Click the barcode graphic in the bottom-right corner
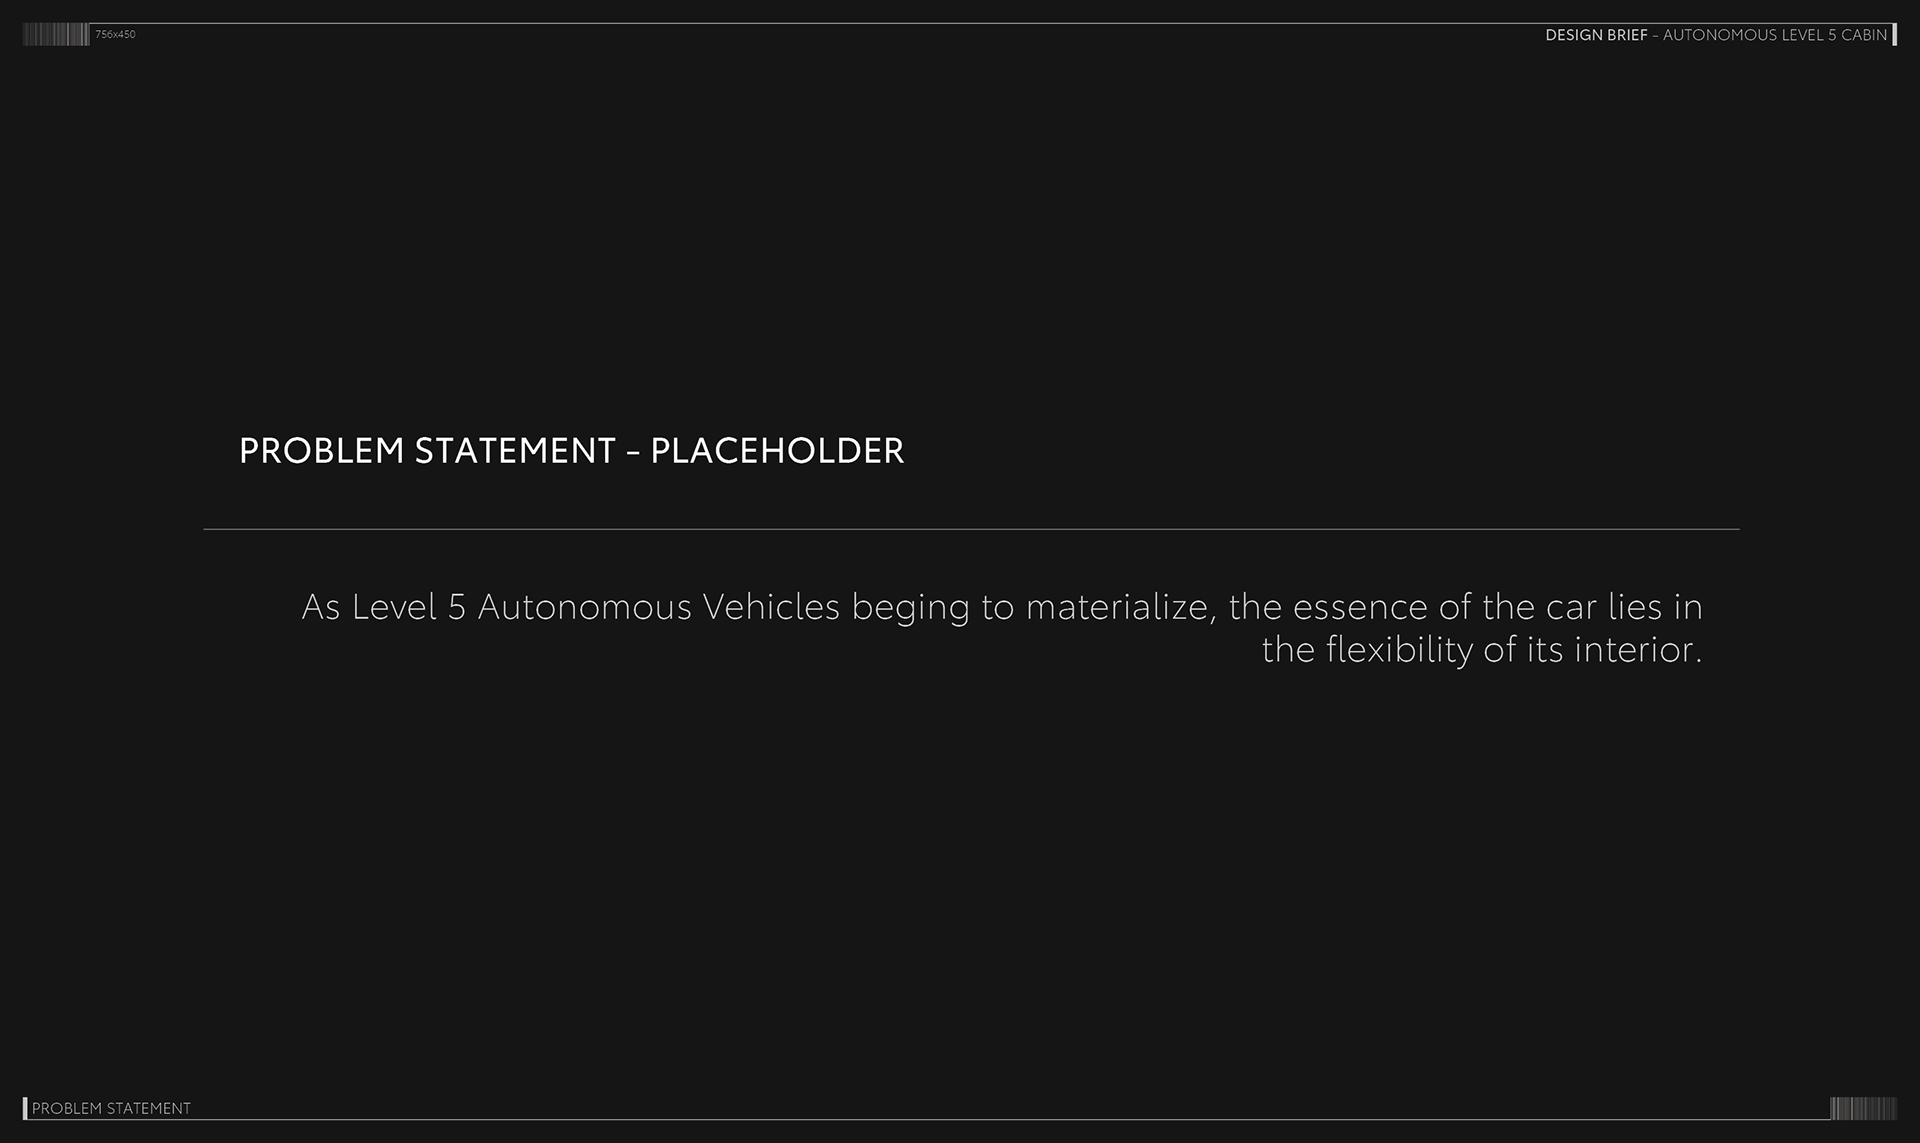The height and width of the screenshot is (1143, 1920). 1863,1108
